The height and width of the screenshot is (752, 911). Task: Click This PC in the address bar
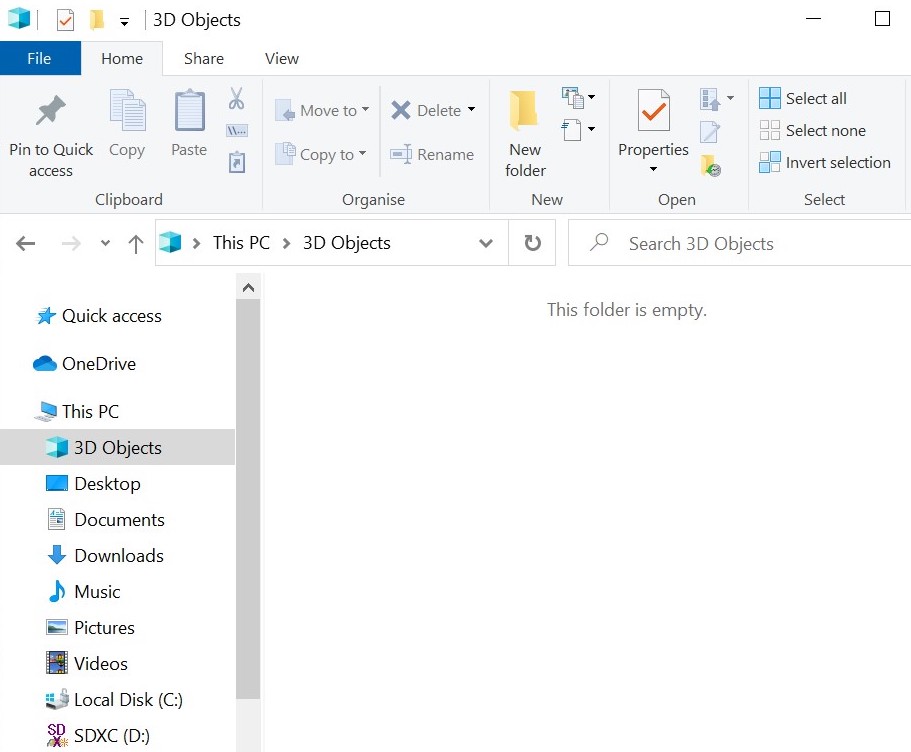(241, 242)
